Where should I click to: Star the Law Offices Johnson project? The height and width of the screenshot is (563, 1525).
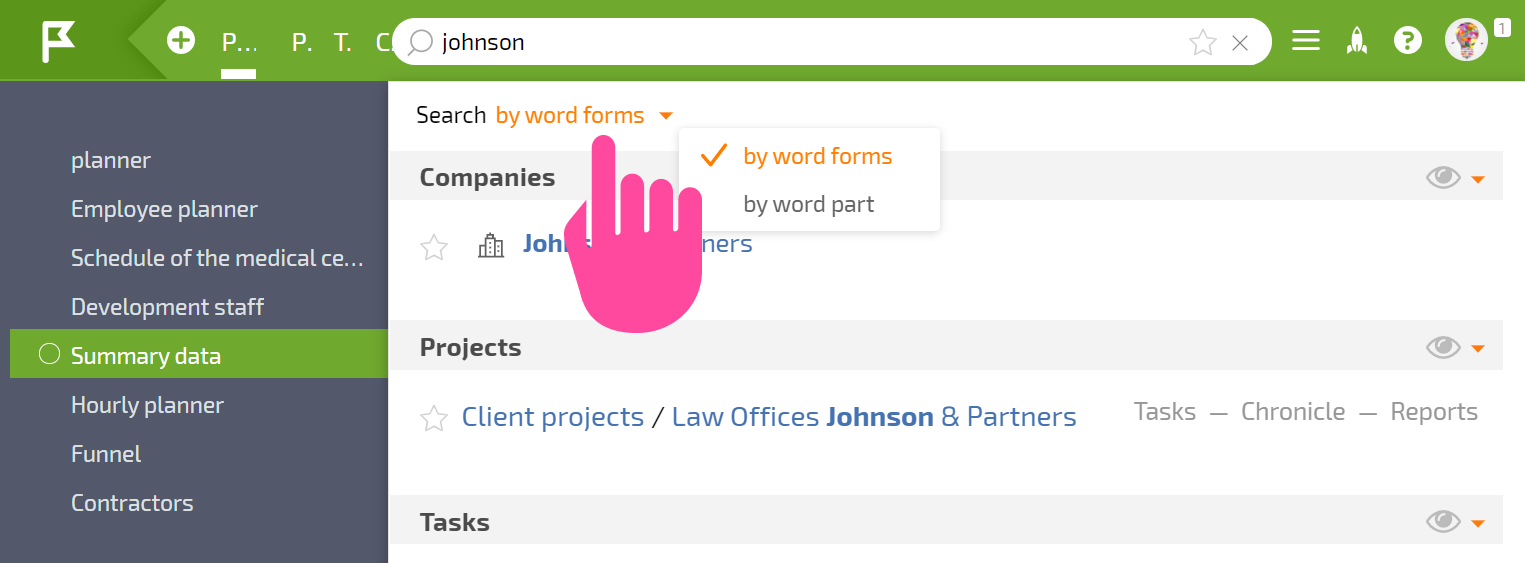(x=434, y=418)
